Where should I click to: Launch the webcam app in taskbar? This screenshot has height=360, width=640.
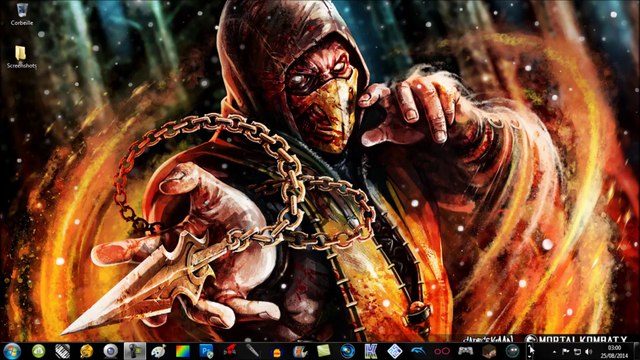click(111, 351)
